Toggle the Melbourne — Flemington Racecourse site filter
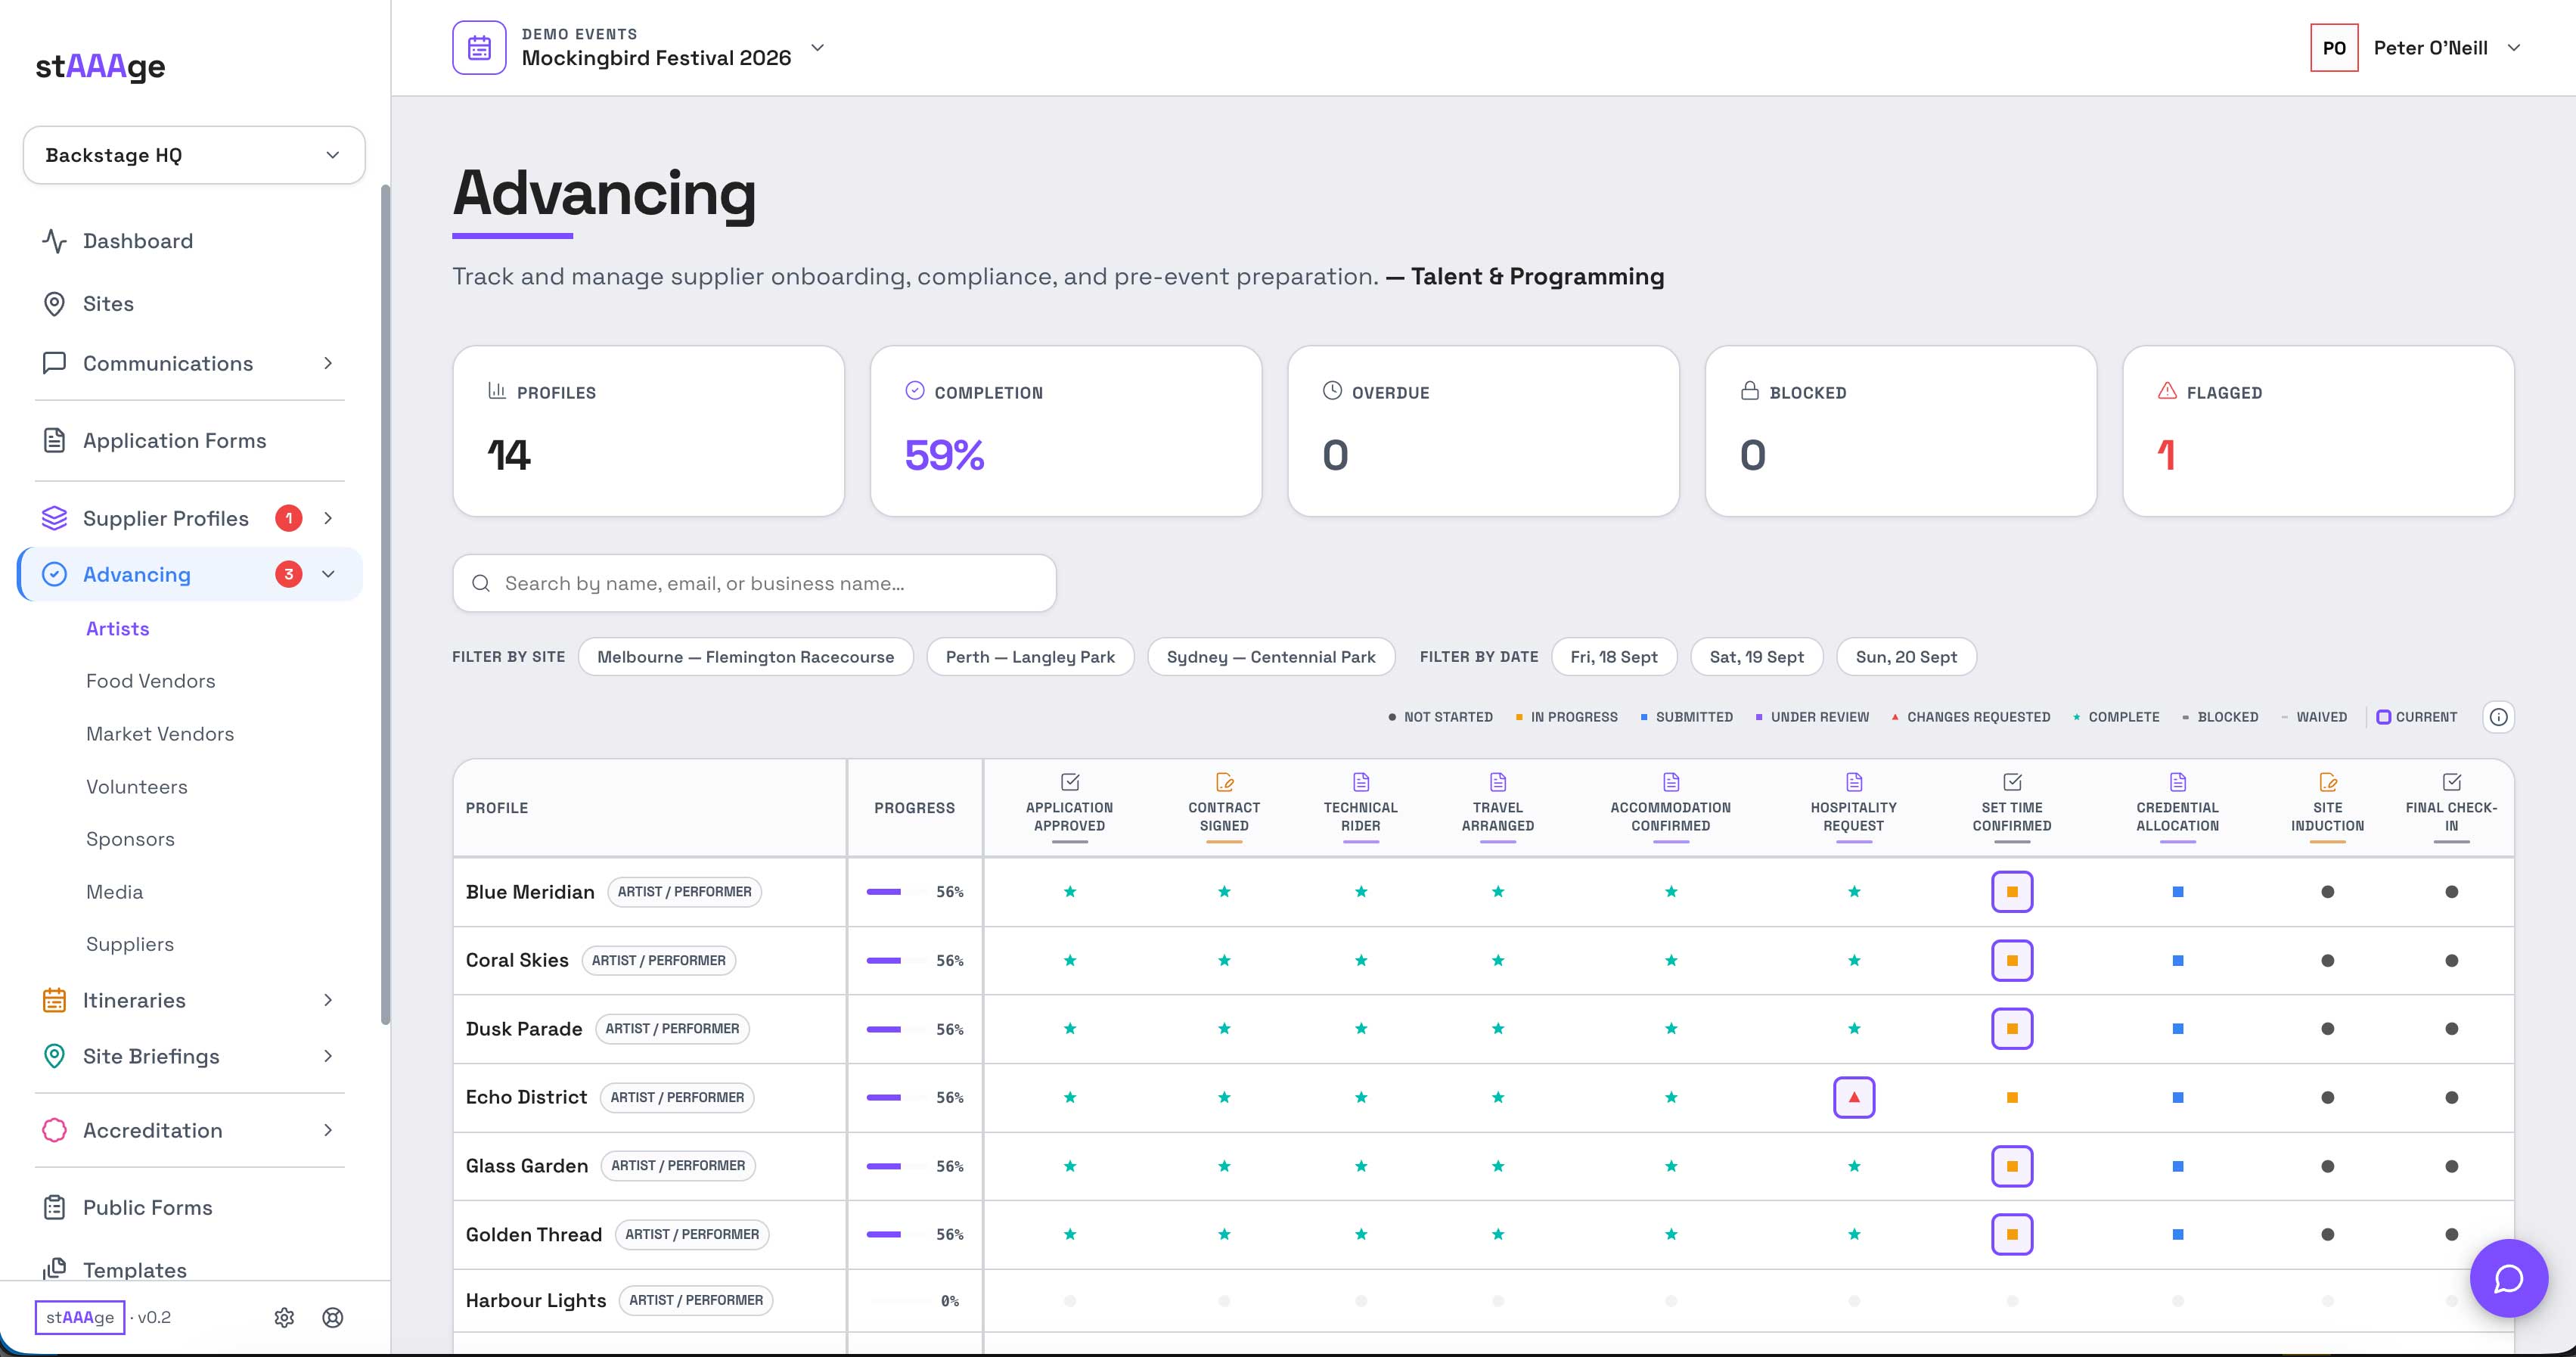 coord(745,657)
